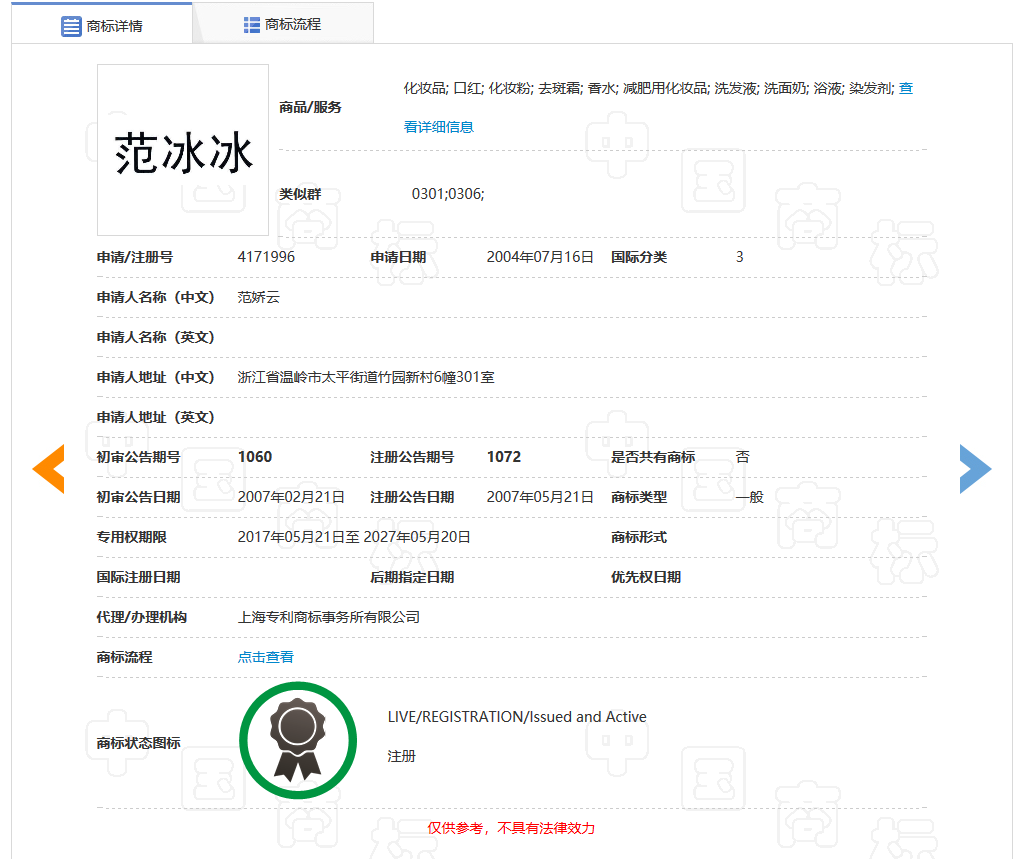The image size is (1024, 859).
Task: Click trademark type value 一般
Action: (x=750, y=497)
